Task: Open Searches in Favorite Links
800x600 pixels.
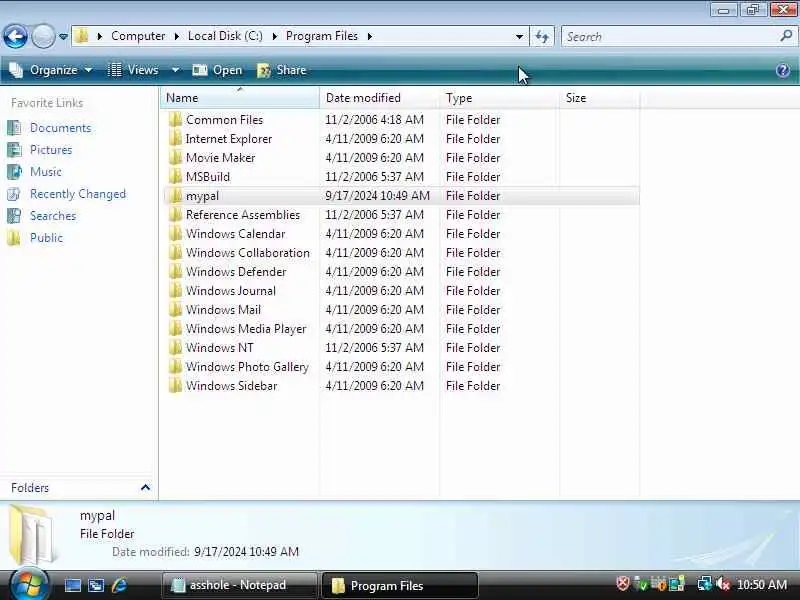Action: [53, 216]
